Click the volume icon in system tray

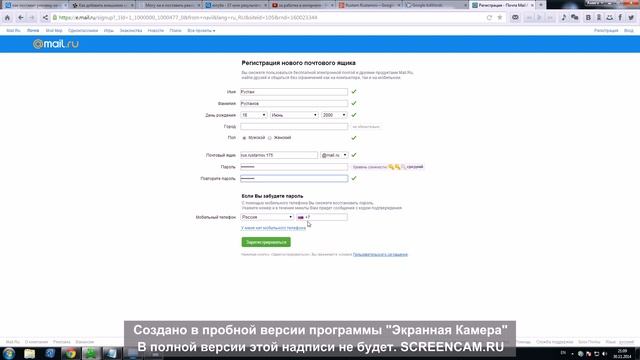[x=604, y=354]
